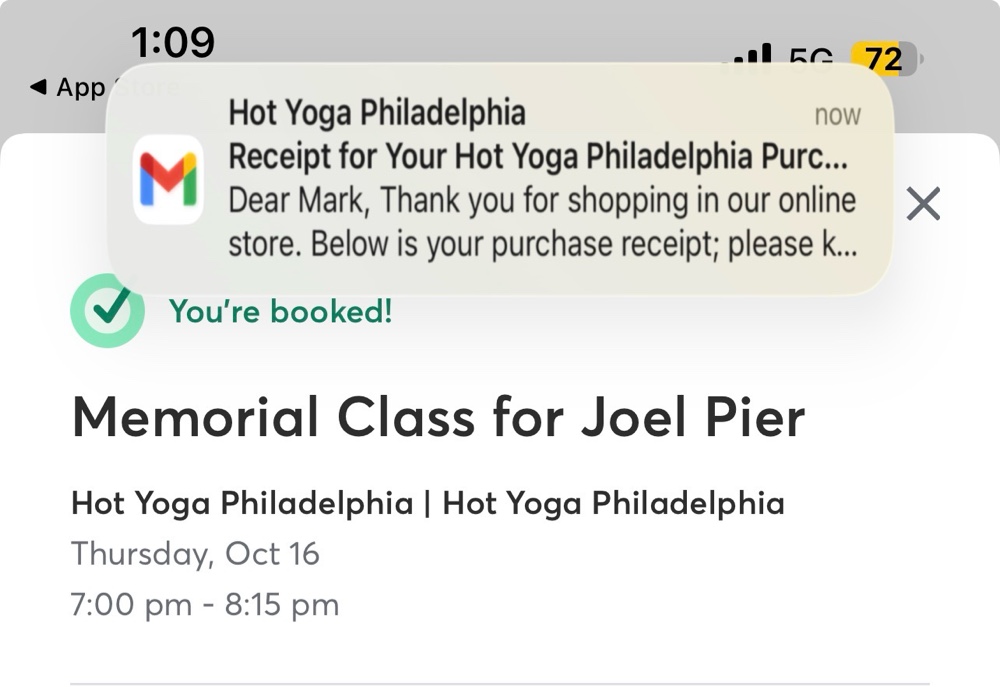Tap the Gmail icon in notification banner
1000x687 pixels.
pos(168,179)
